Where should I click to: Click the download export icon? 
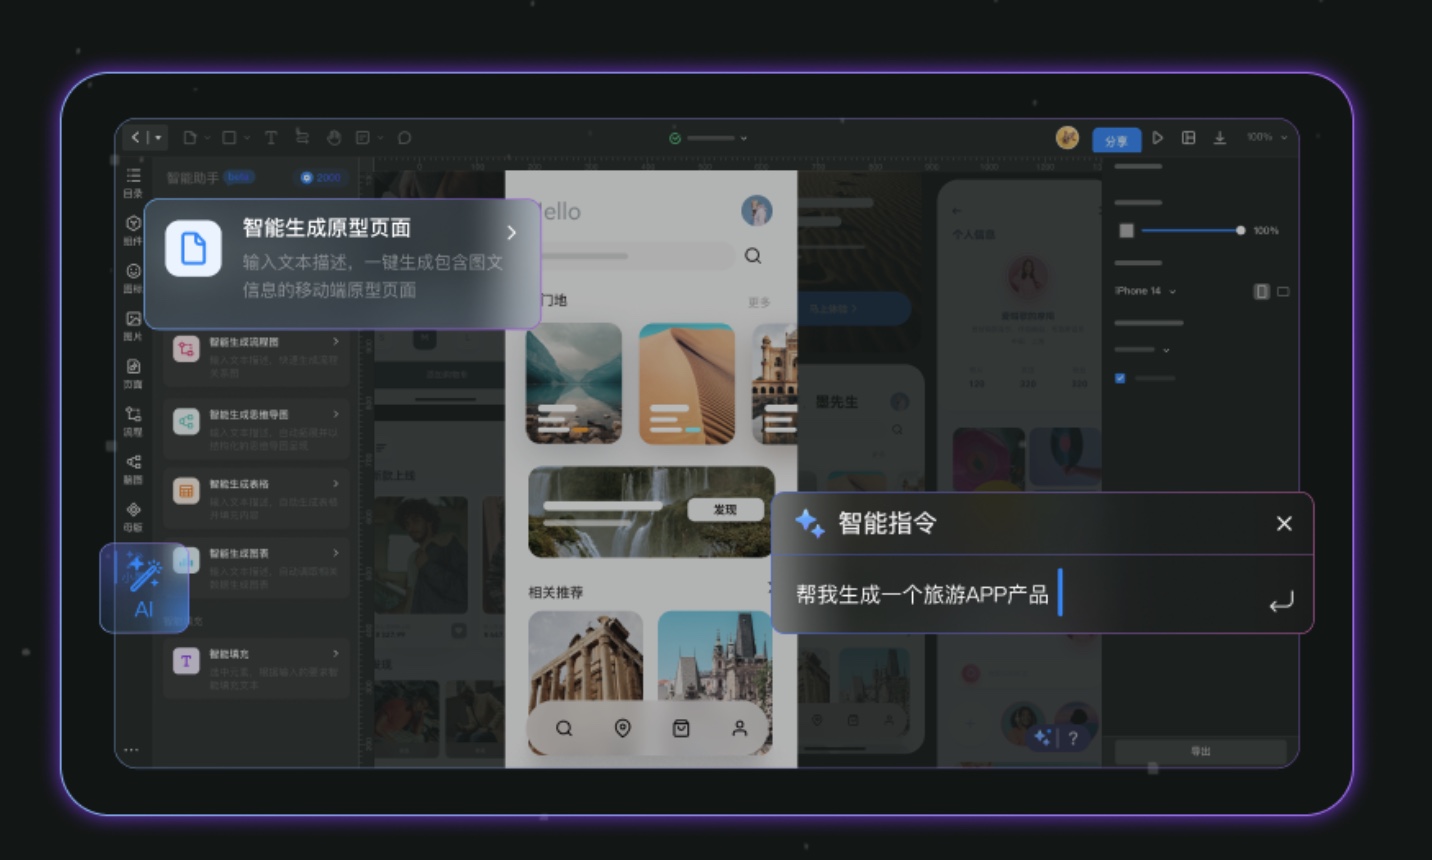(x=1220, y=138)
